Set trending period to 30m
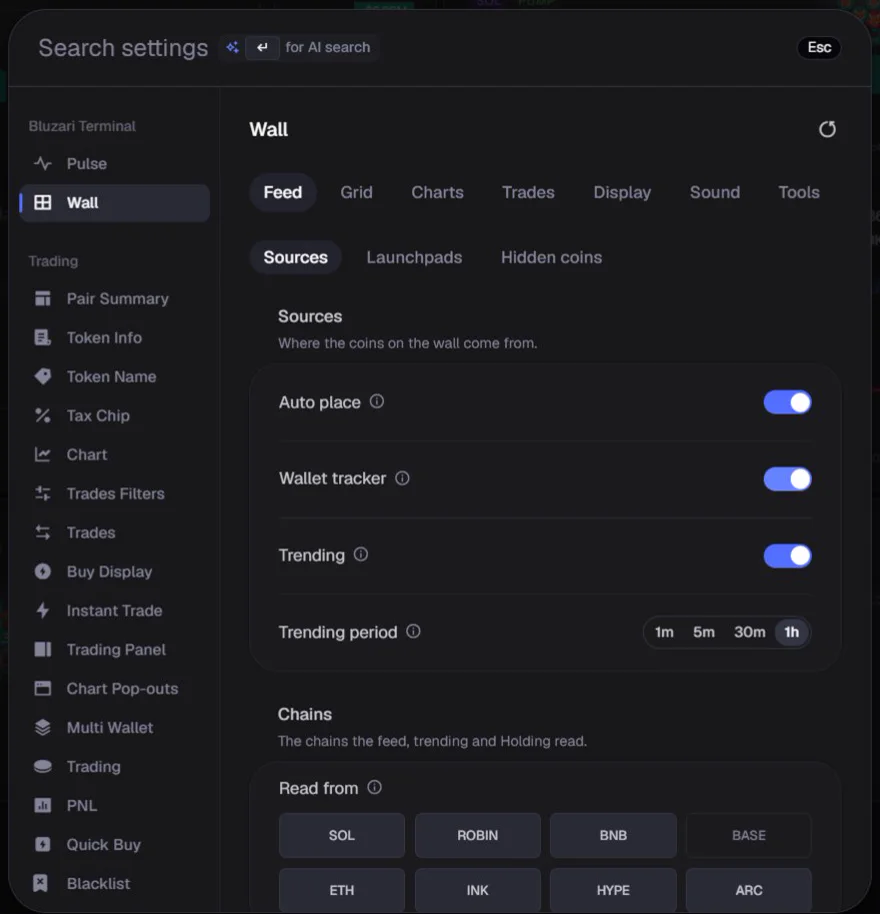Image resolution: width=880 pixels, height=914 pixels. coord(749,632)
